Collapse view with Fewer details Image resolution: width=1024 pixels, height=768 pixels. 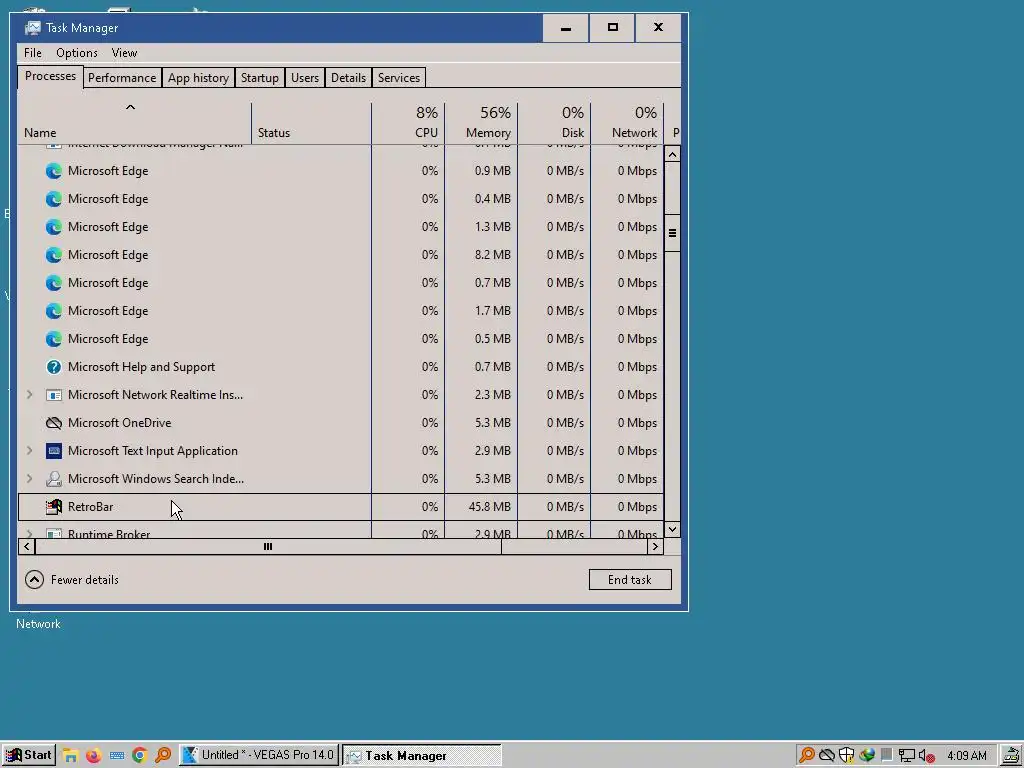click(x=72, y=580)
